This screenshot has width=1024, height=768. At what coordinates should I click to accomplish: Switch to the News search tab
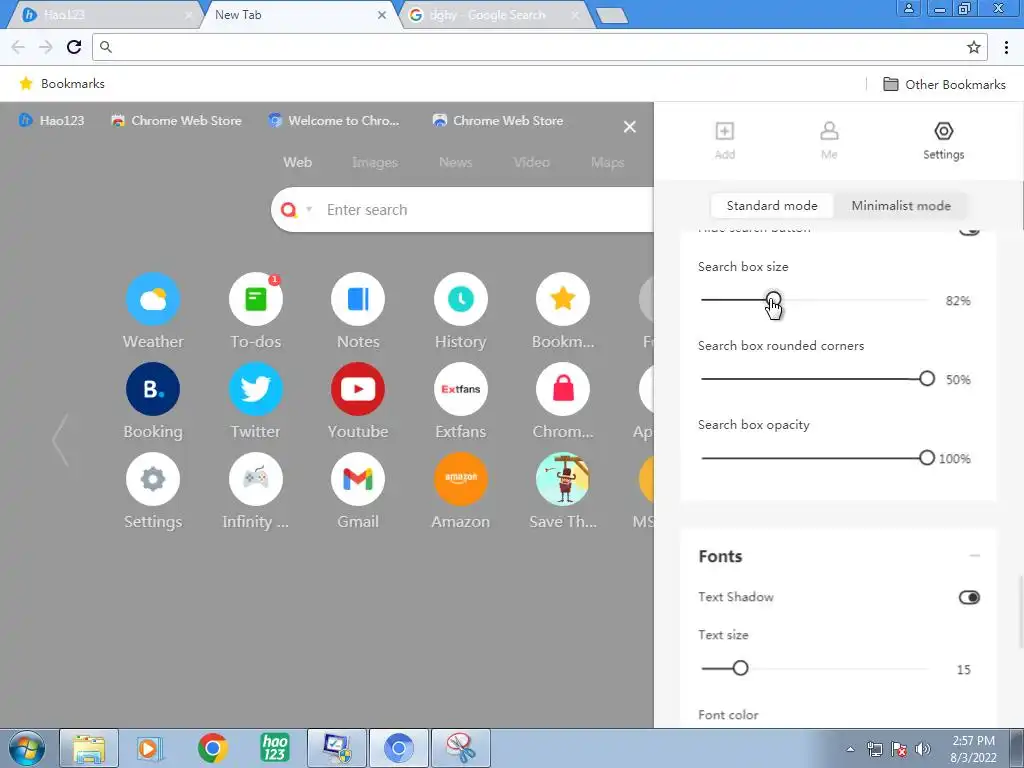point(455,162)
